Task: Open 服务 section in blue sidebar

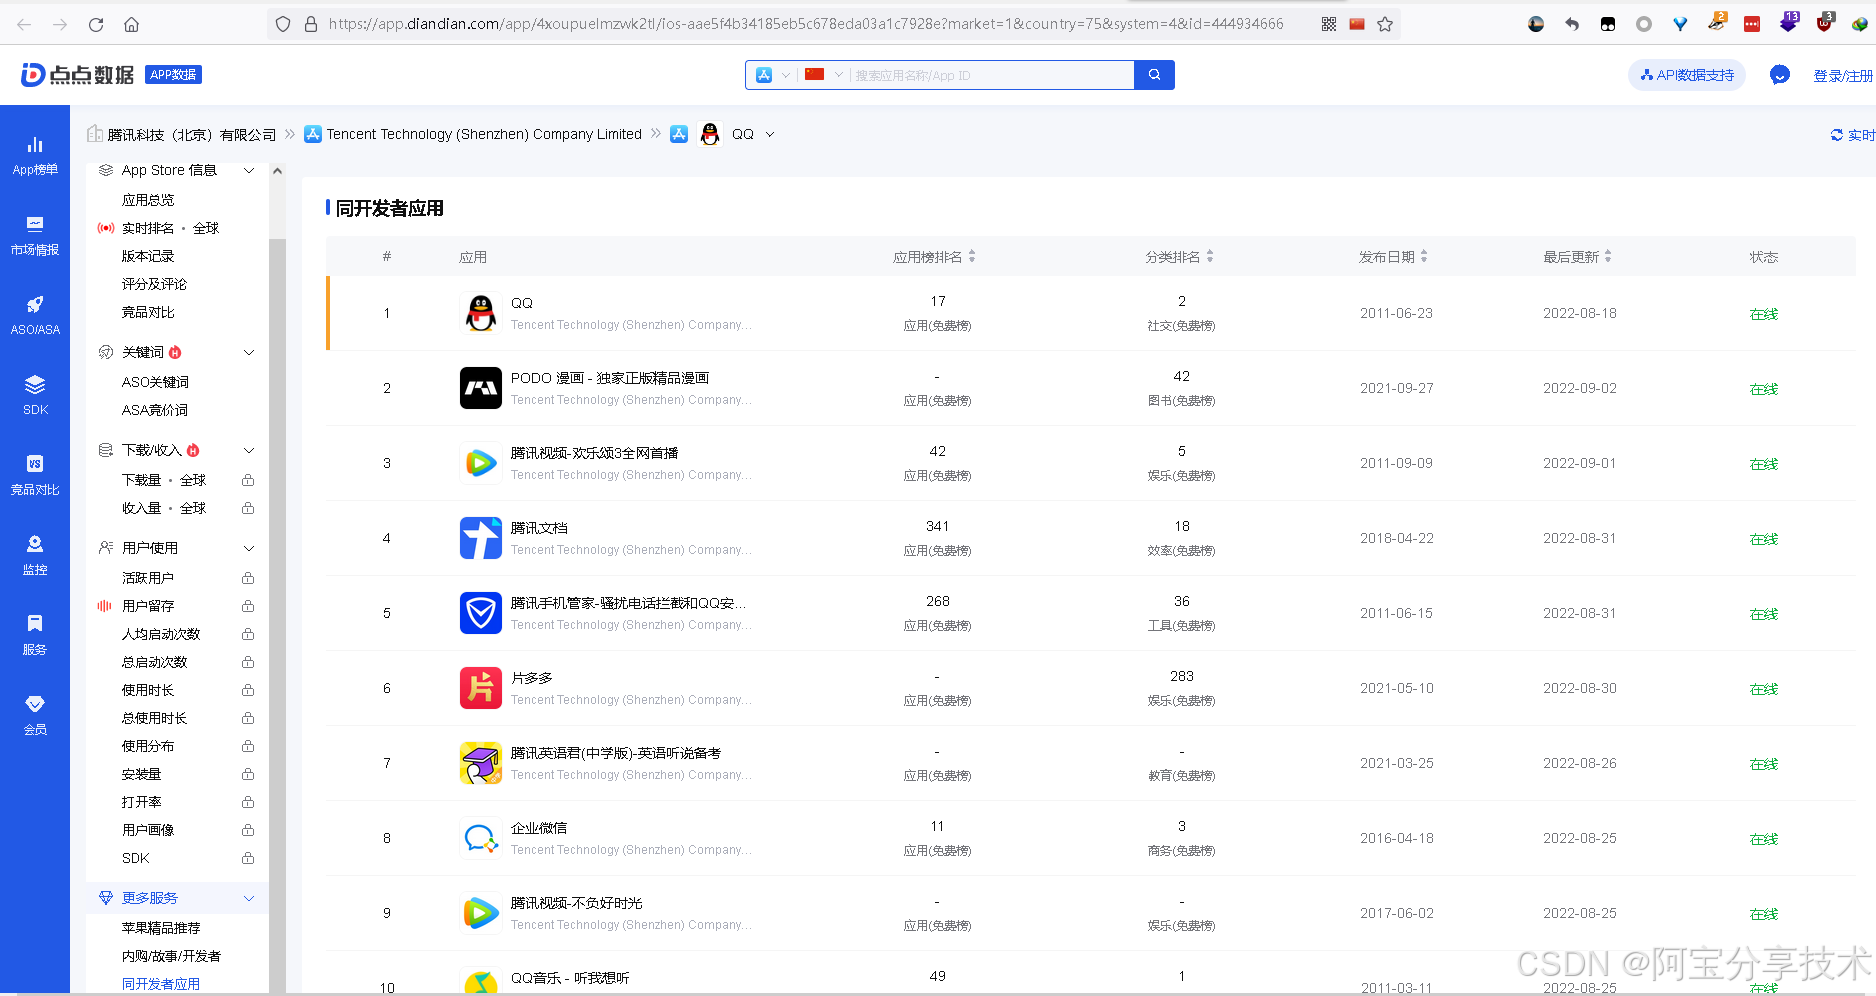Action: pyautogui.click(x=35, y=636)
